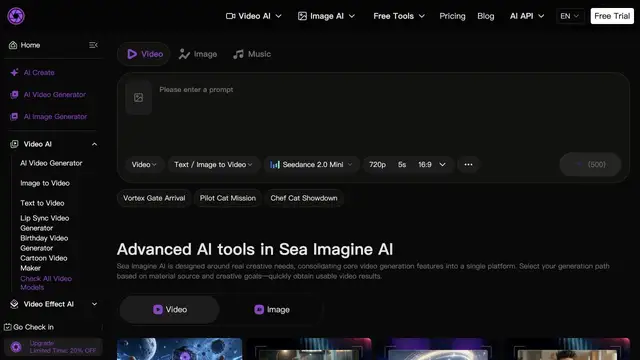Switch to the Music creation tab

point(252,54)
